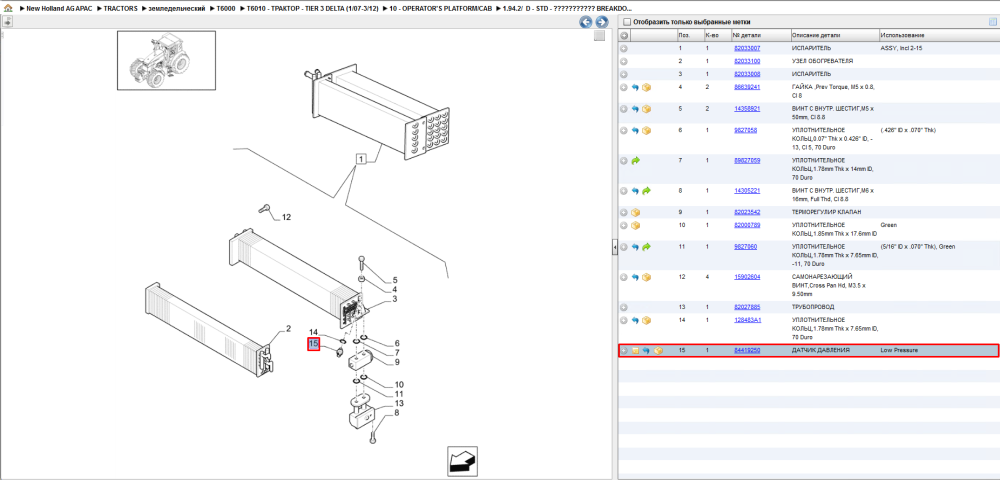Open part number 82033008 link
This screenshot has height=480, width=1000.
[747, 75]
